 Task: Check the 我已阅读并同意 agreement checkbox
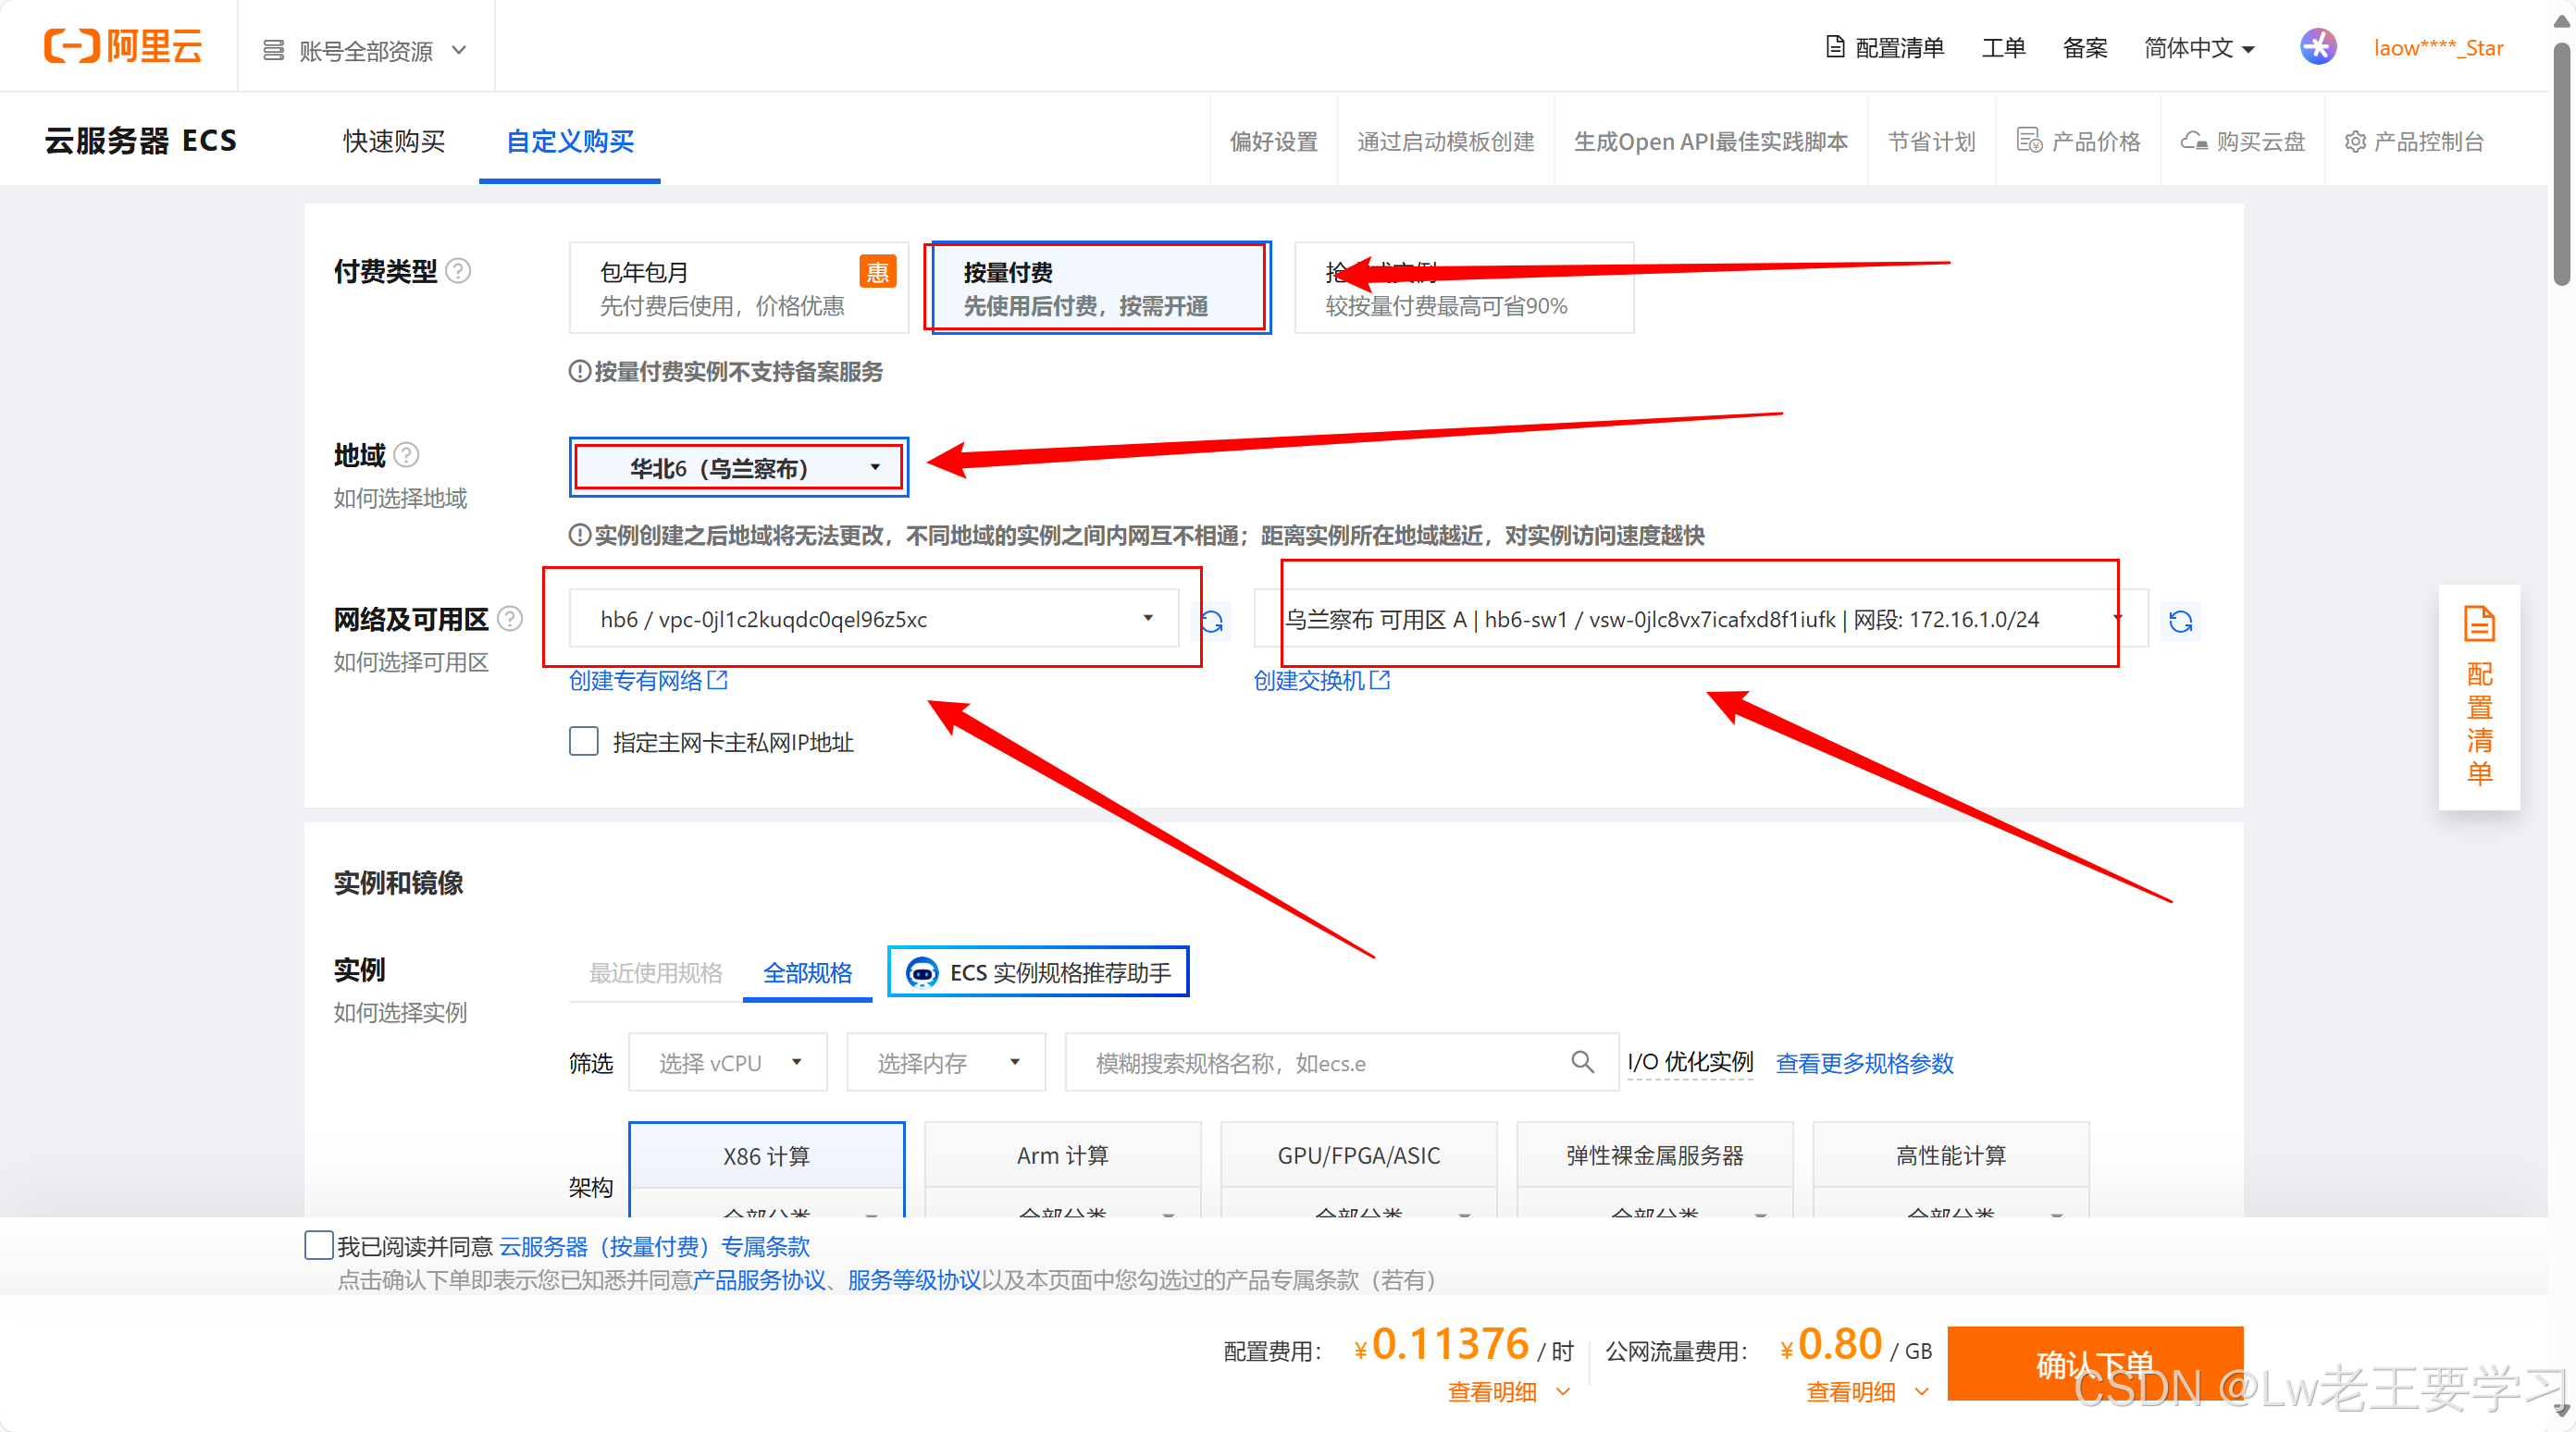318,1245
